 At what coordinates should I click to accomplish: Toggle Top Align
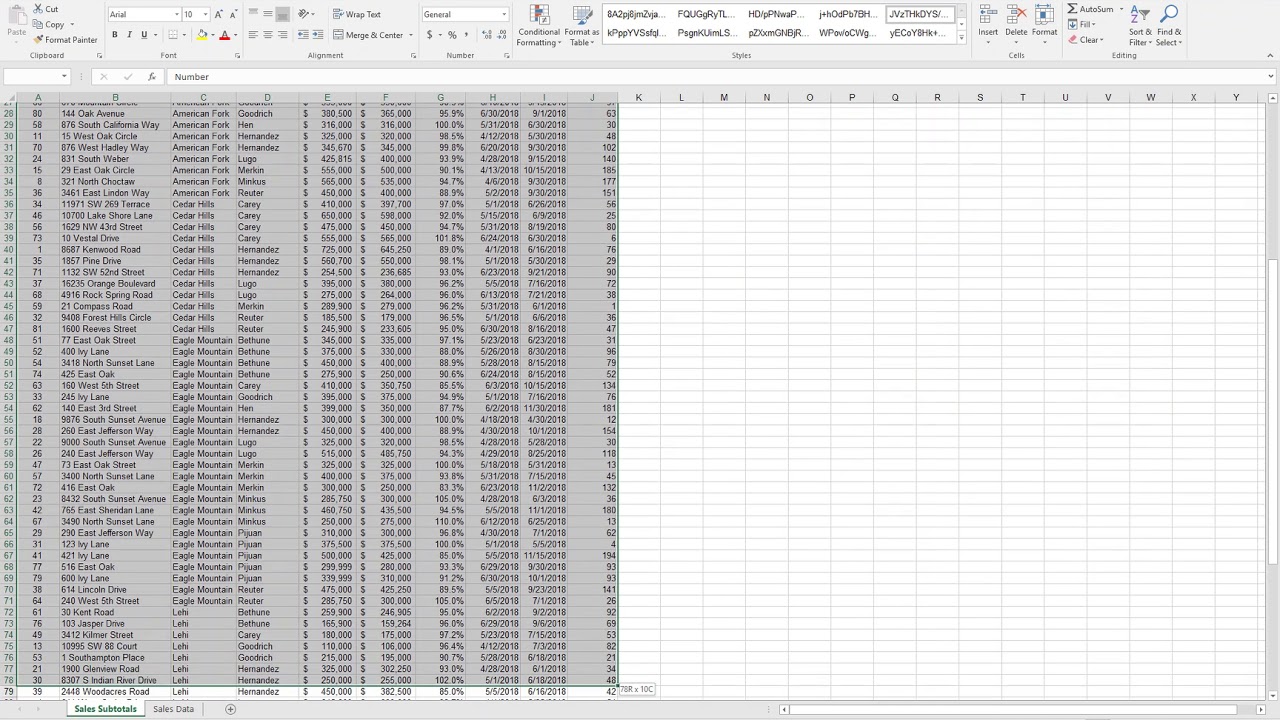(253, 14)
